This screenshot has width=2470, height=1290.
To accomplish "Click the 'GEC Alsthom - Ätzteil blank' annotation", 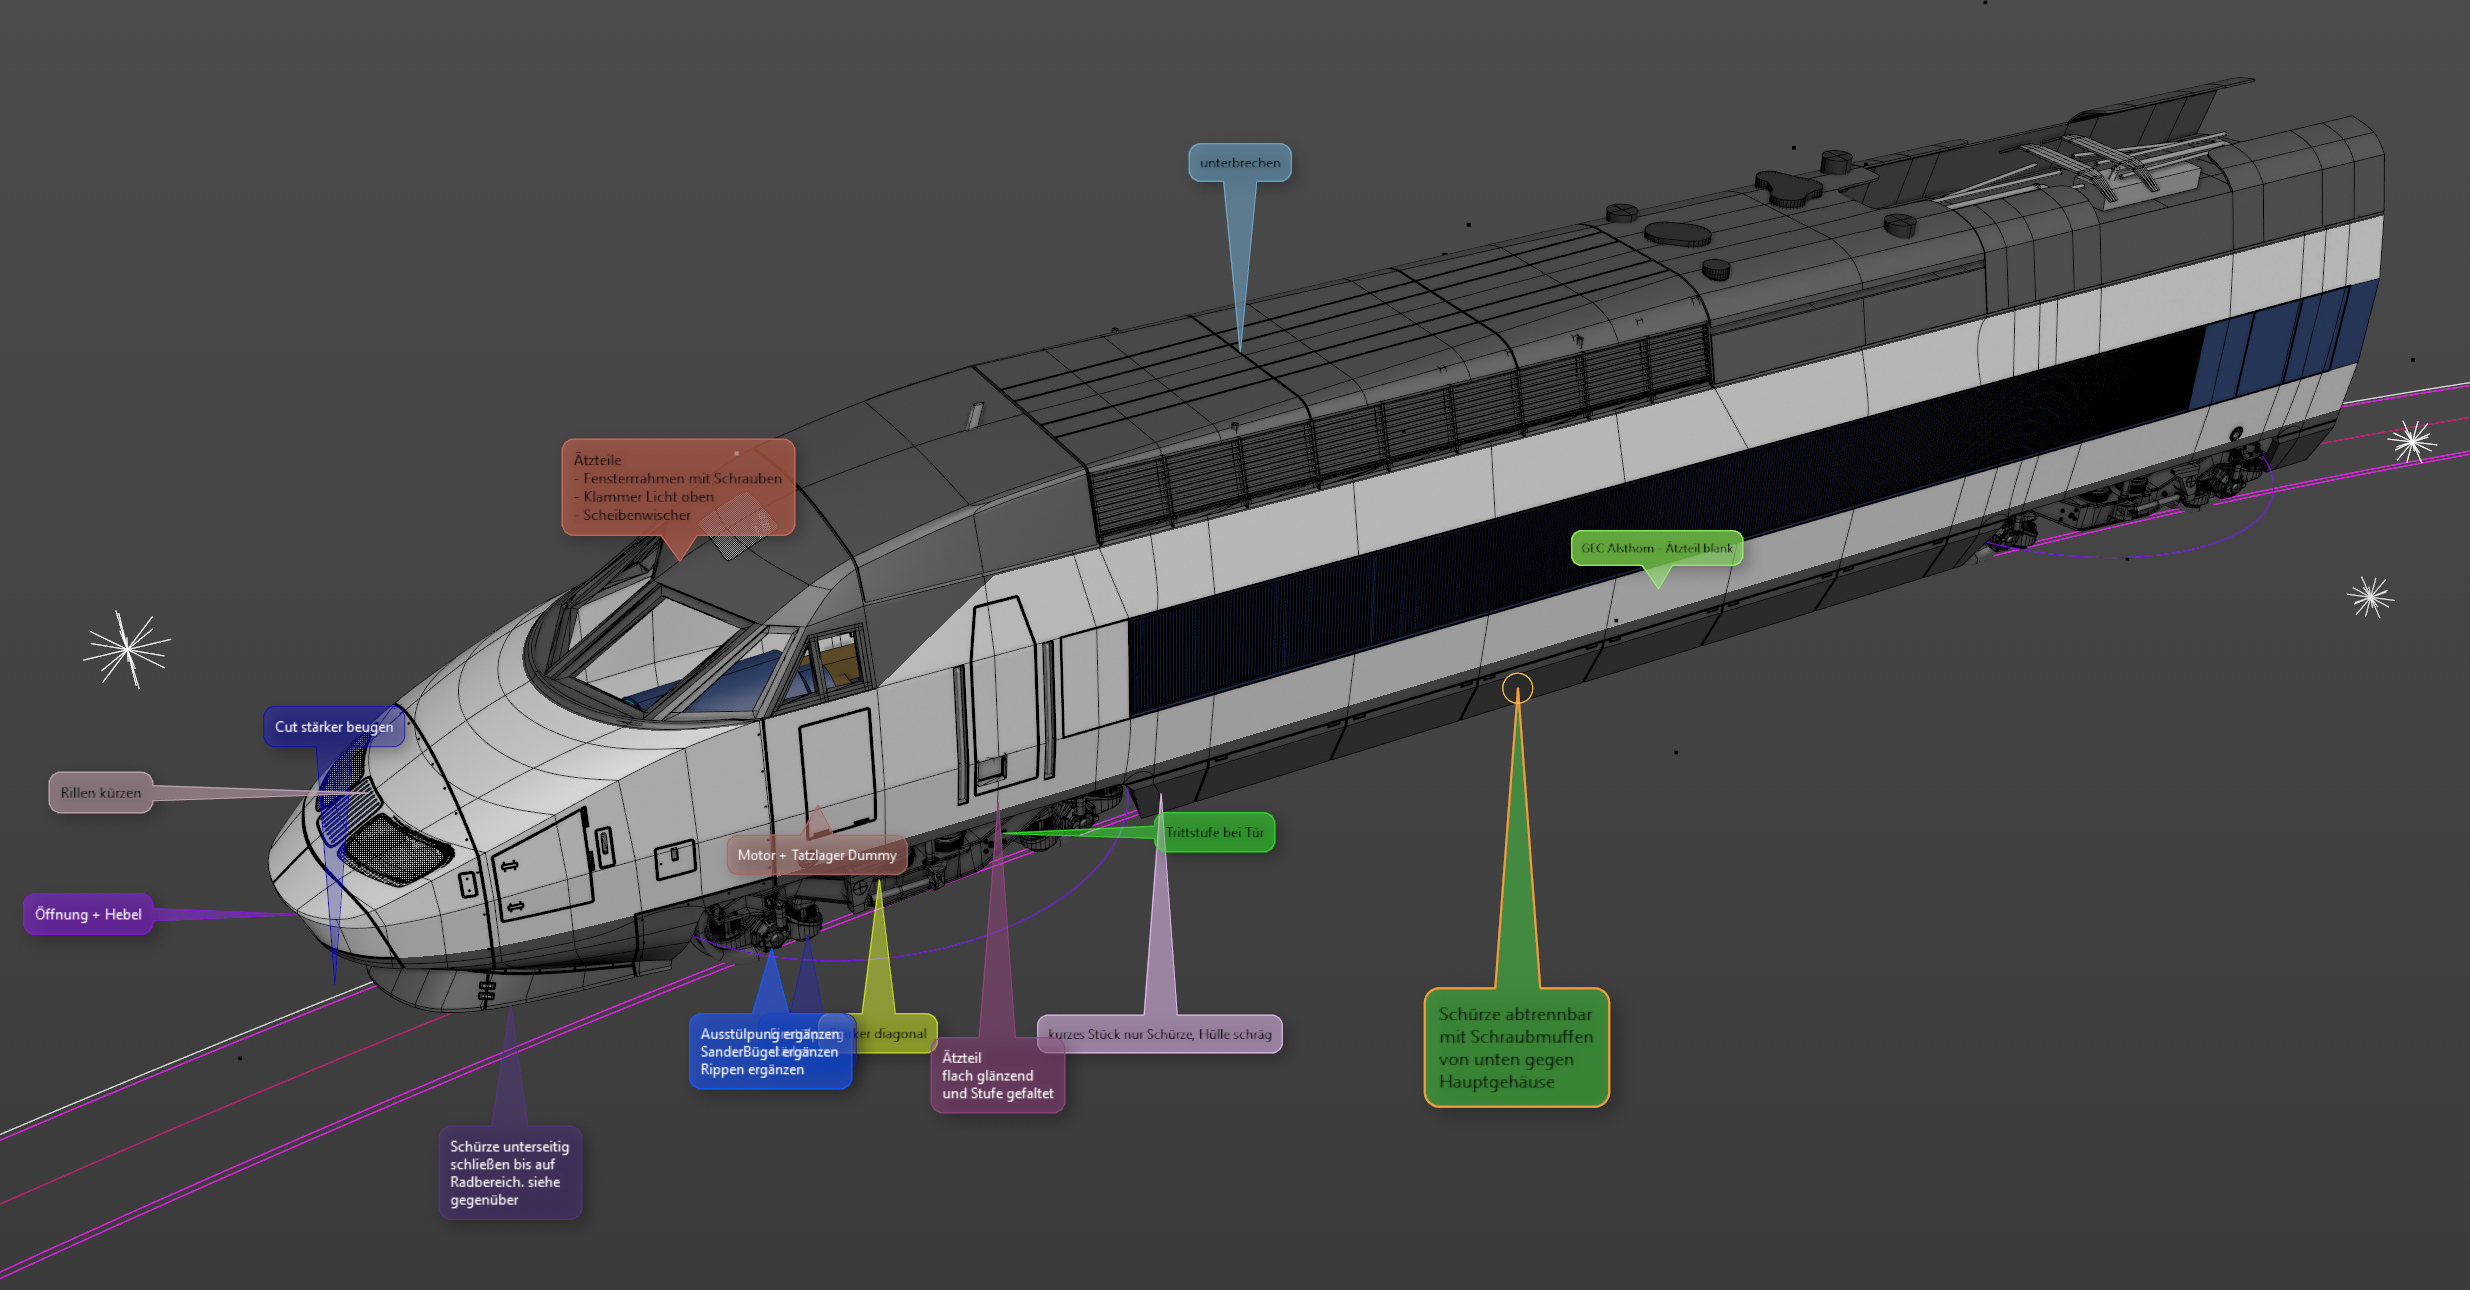I will [1656, 548].
